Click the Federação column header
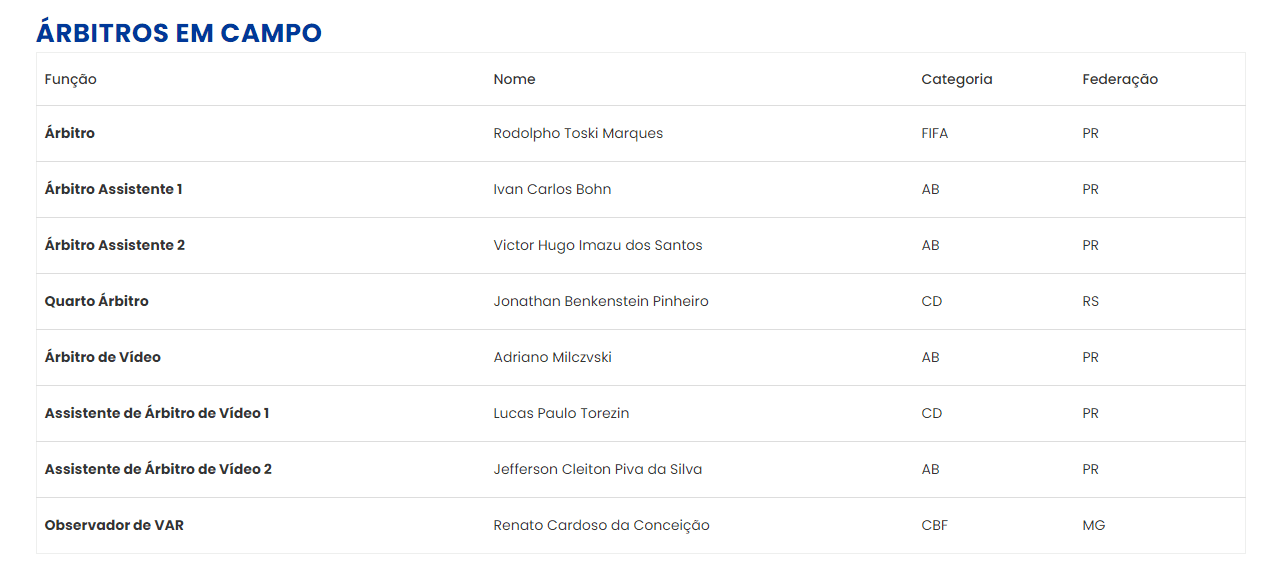This screenshot has width=1287, height=585. (1119, 79)
